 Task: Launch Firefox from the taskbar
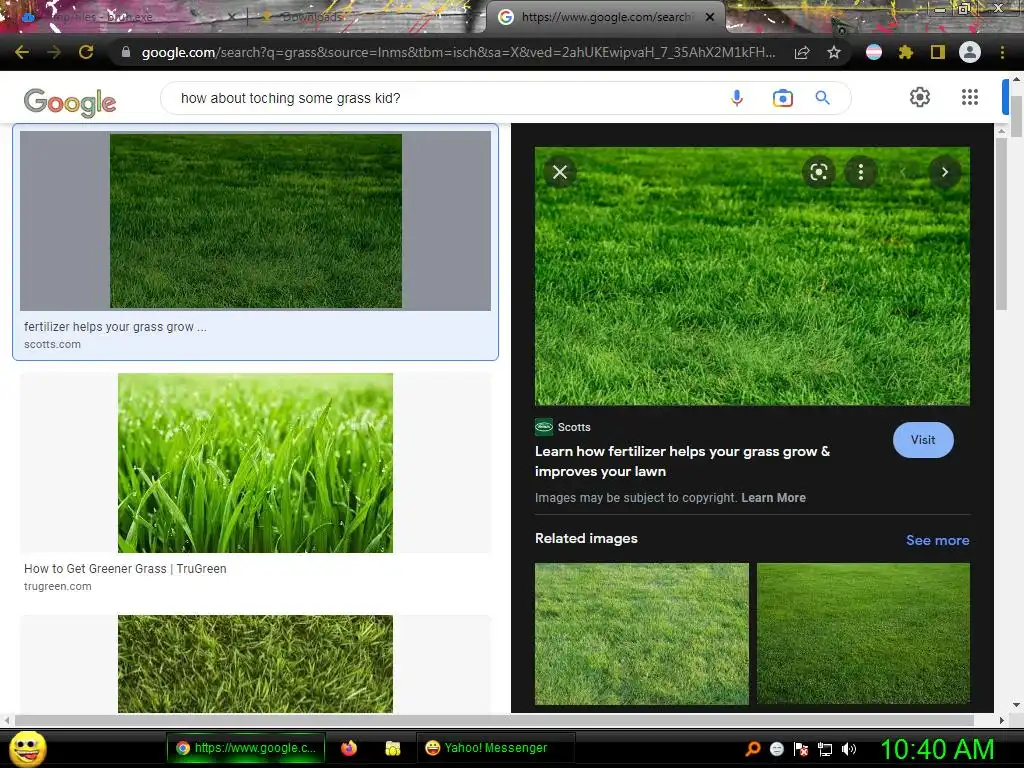click(349, 748)
